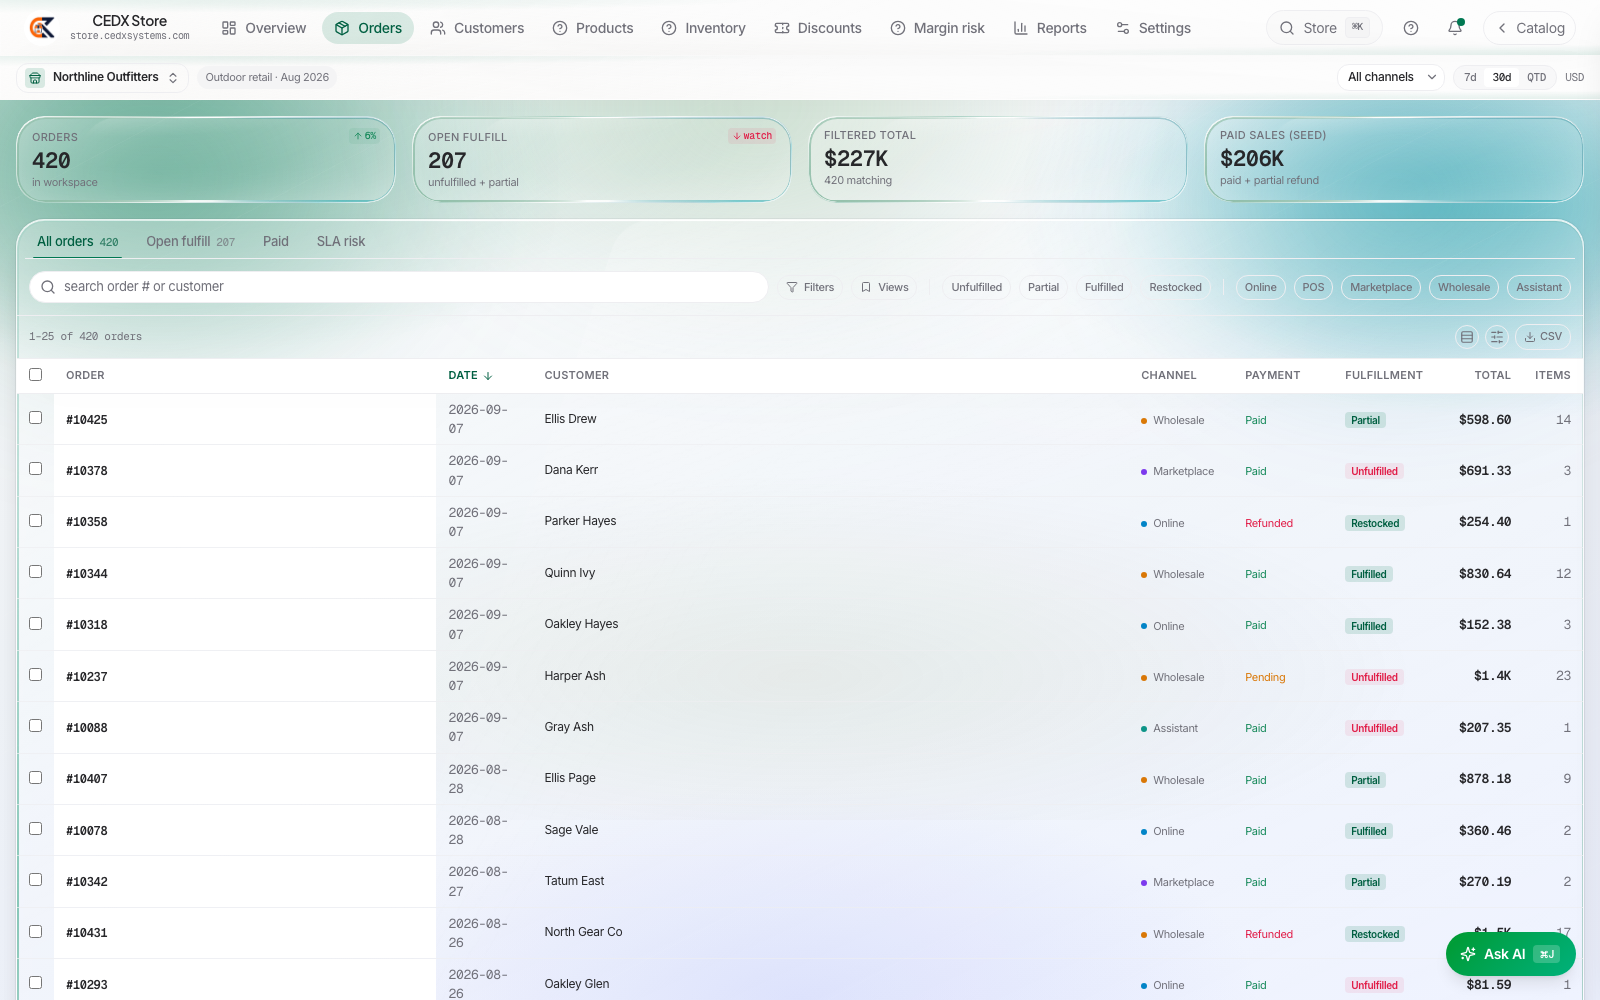Viewport: 1600px width, 1000px height.
Task: Click the Open Fulfill 207 card
Action: [x=602, y=160]
